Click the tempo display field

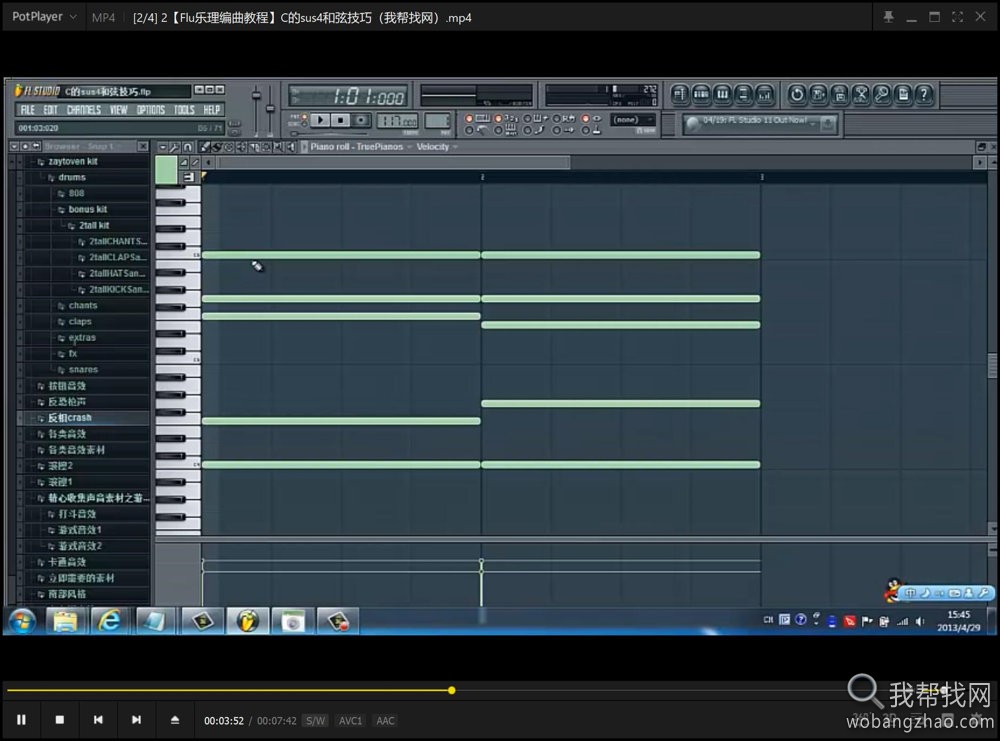point(398,121)
